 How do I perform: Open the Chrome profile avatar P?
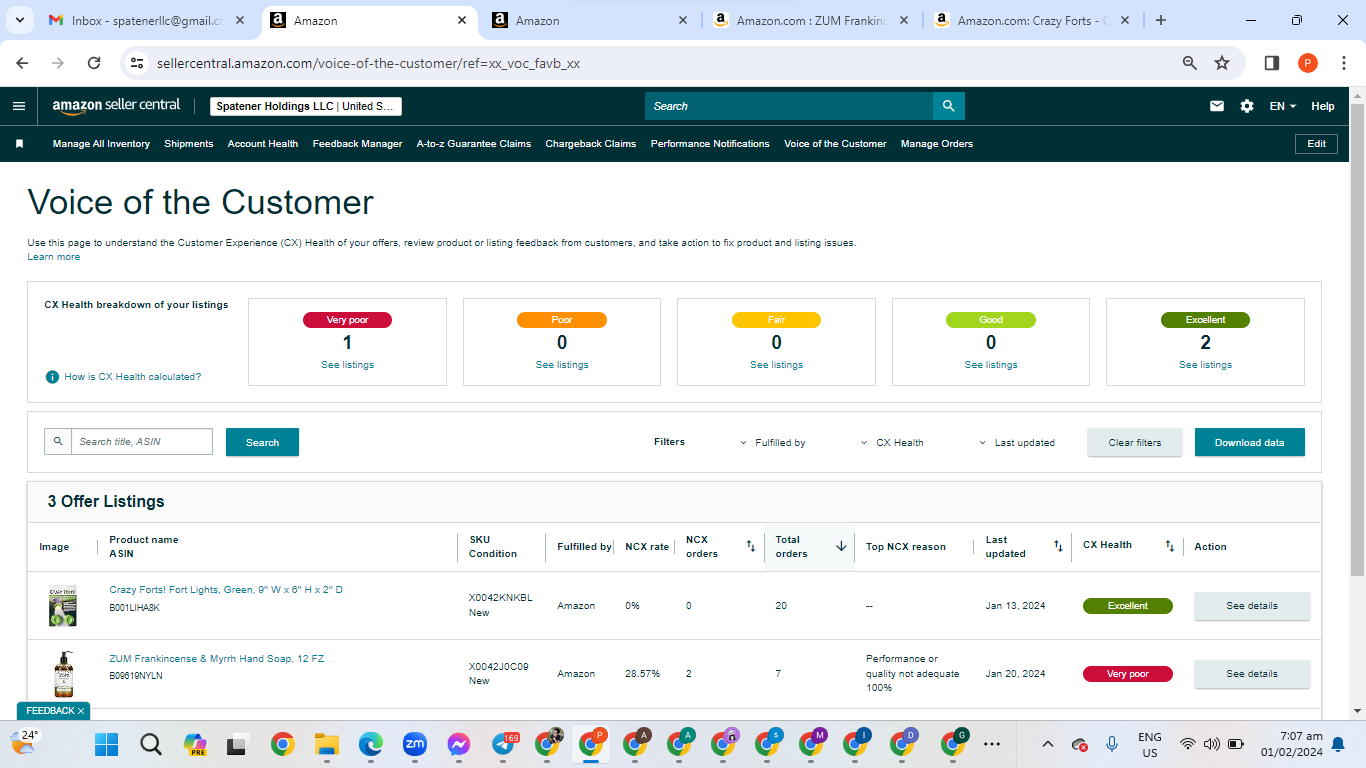[x=1308, y=63]
